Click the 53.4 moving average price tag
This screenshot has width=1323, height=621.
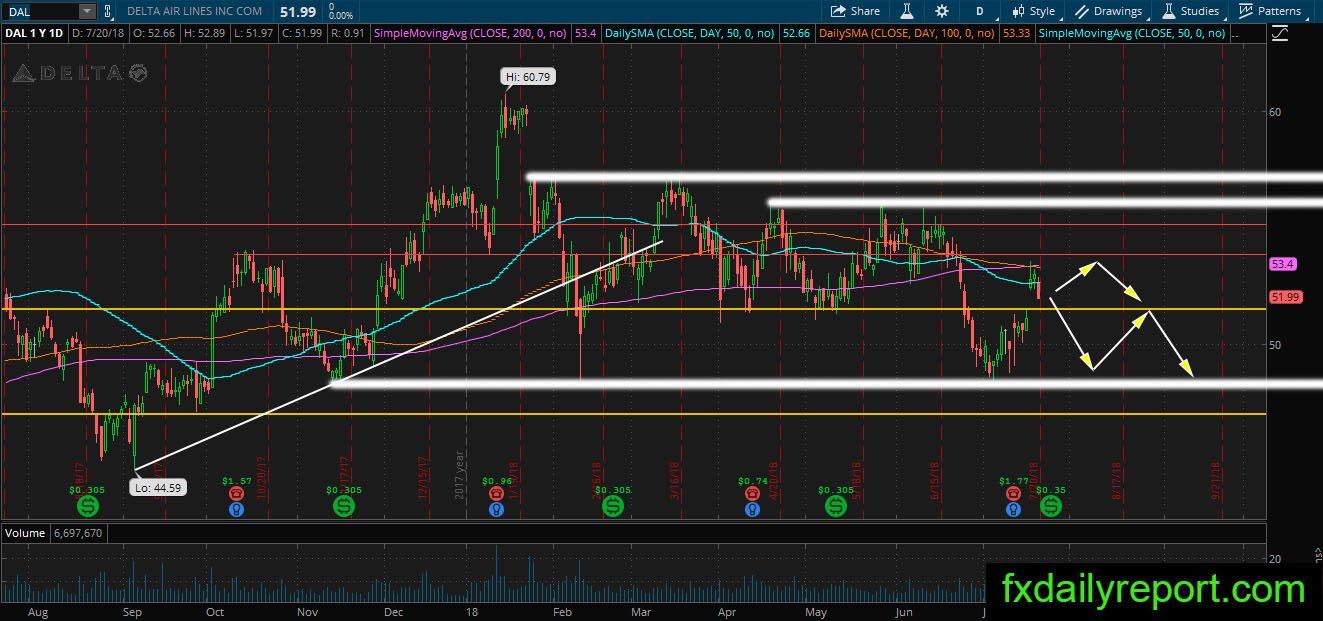coord(1283,264)
